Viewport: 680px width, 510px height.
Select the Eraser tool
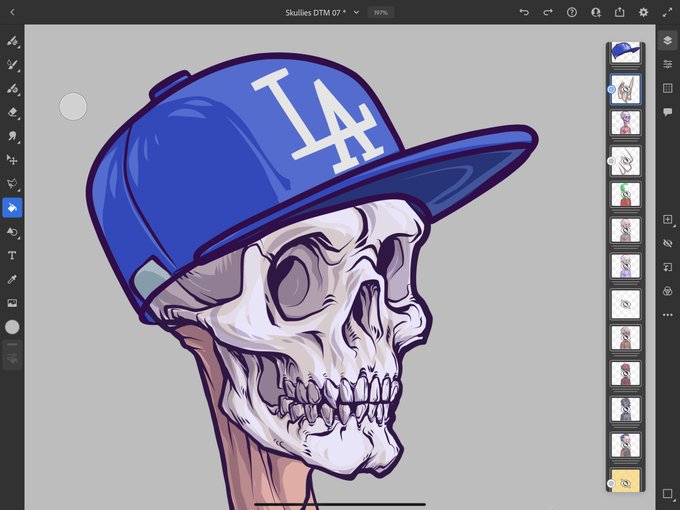12,112
